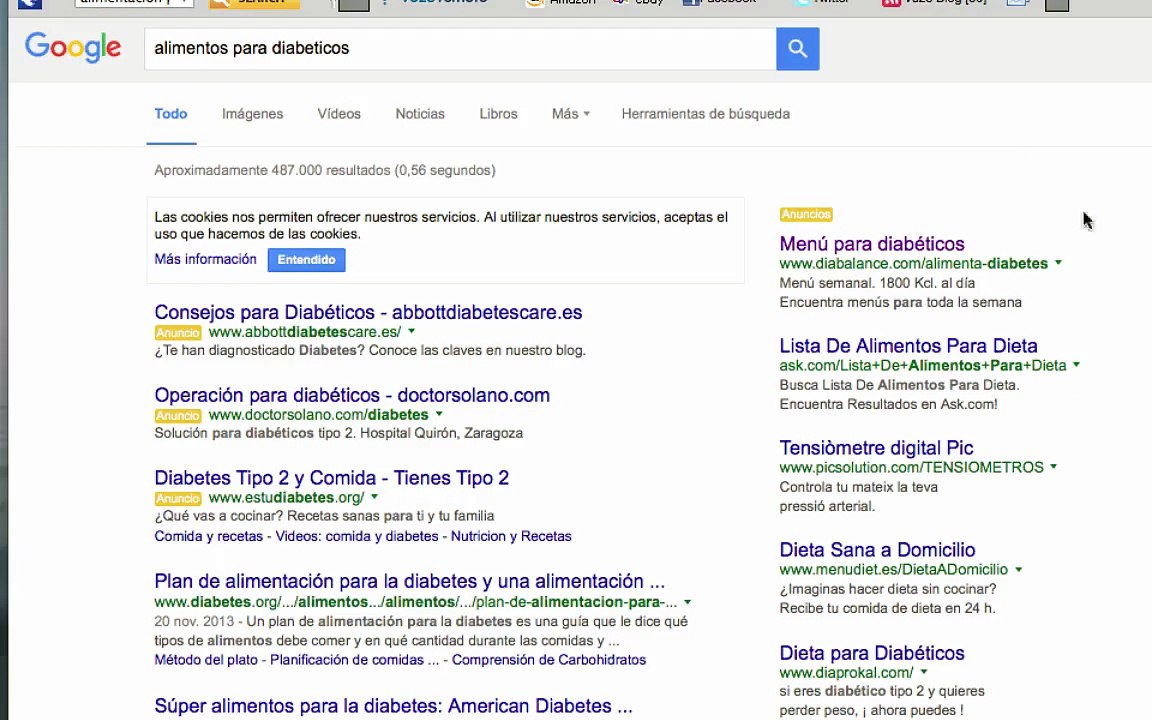Click the yellow Anuncios label in sidebar
Screen dimensions: 1152x720
tap(806, 215)
